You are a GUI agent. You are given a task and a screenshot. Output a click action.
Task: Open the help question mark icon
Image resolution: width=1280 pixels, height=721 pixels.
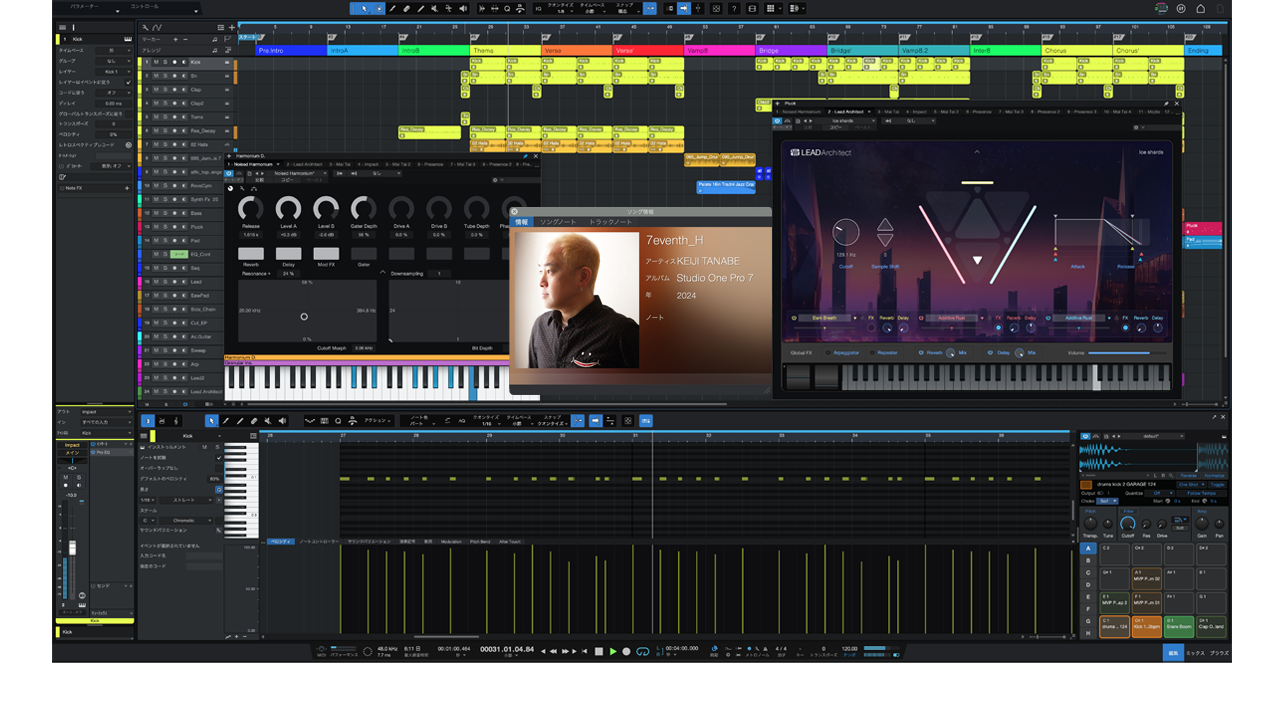[x=734, y=8]
